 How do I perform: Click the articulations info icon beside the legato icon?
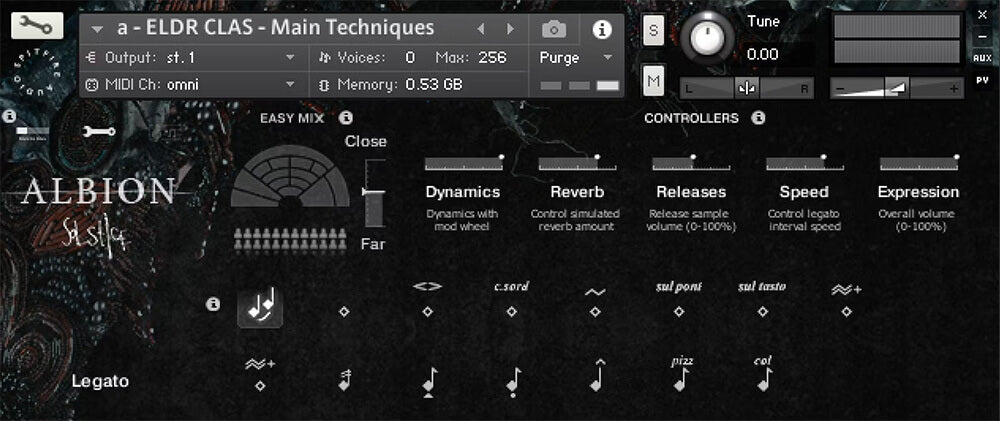(213, 304)
